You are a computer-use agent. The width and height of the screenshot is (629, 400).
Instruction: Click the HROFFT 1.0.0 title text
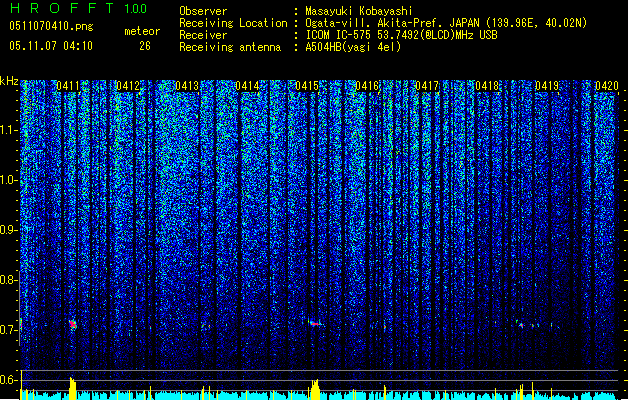(x=78, y=8)
